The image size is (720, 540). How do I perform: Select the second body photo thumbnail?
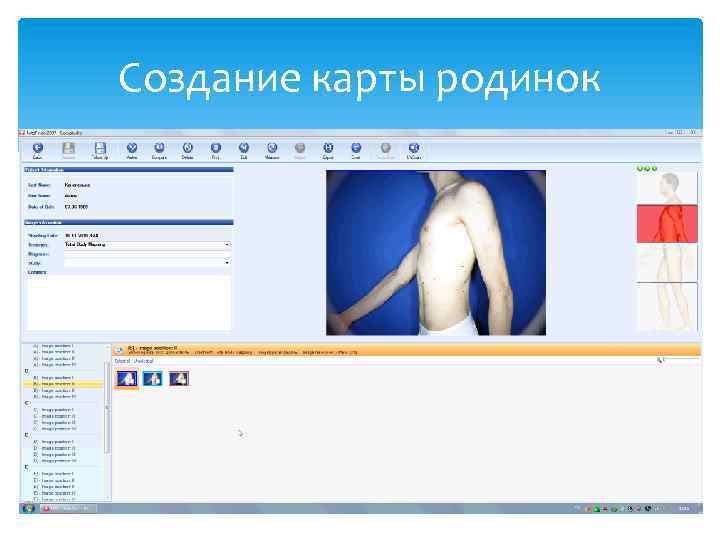tap(152, 379)
